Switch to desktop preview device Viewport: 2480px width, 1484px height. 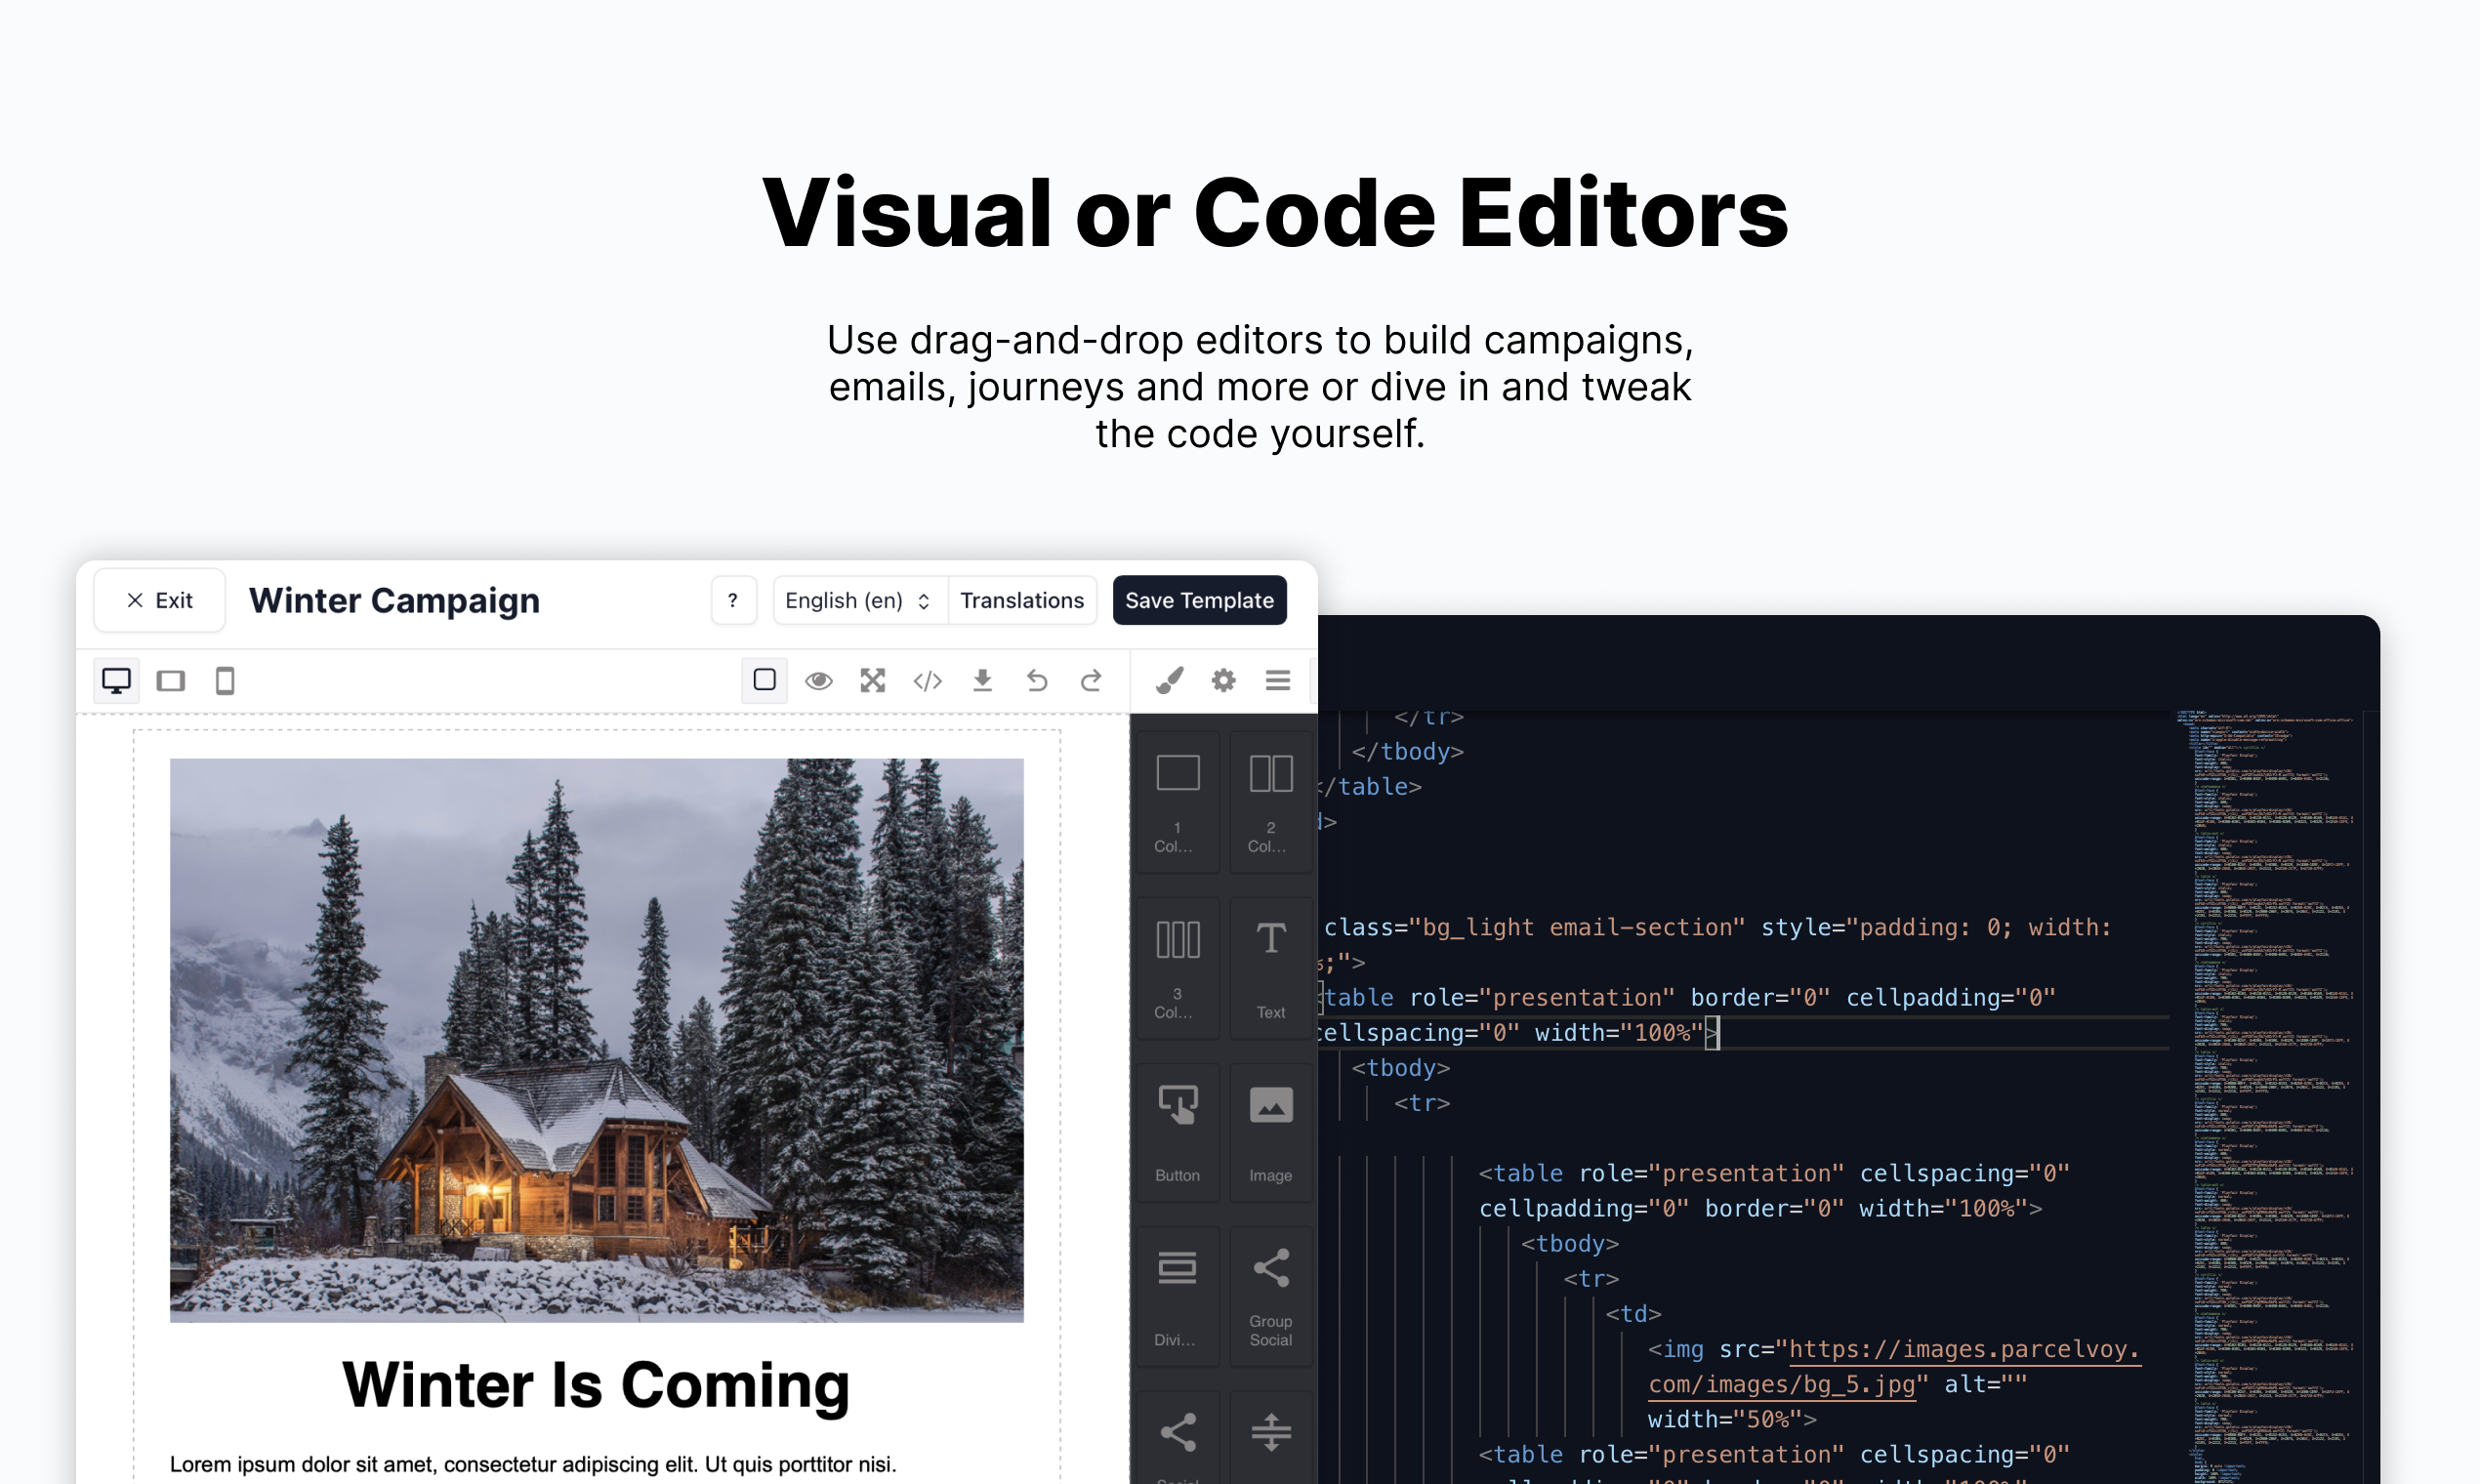117,681
